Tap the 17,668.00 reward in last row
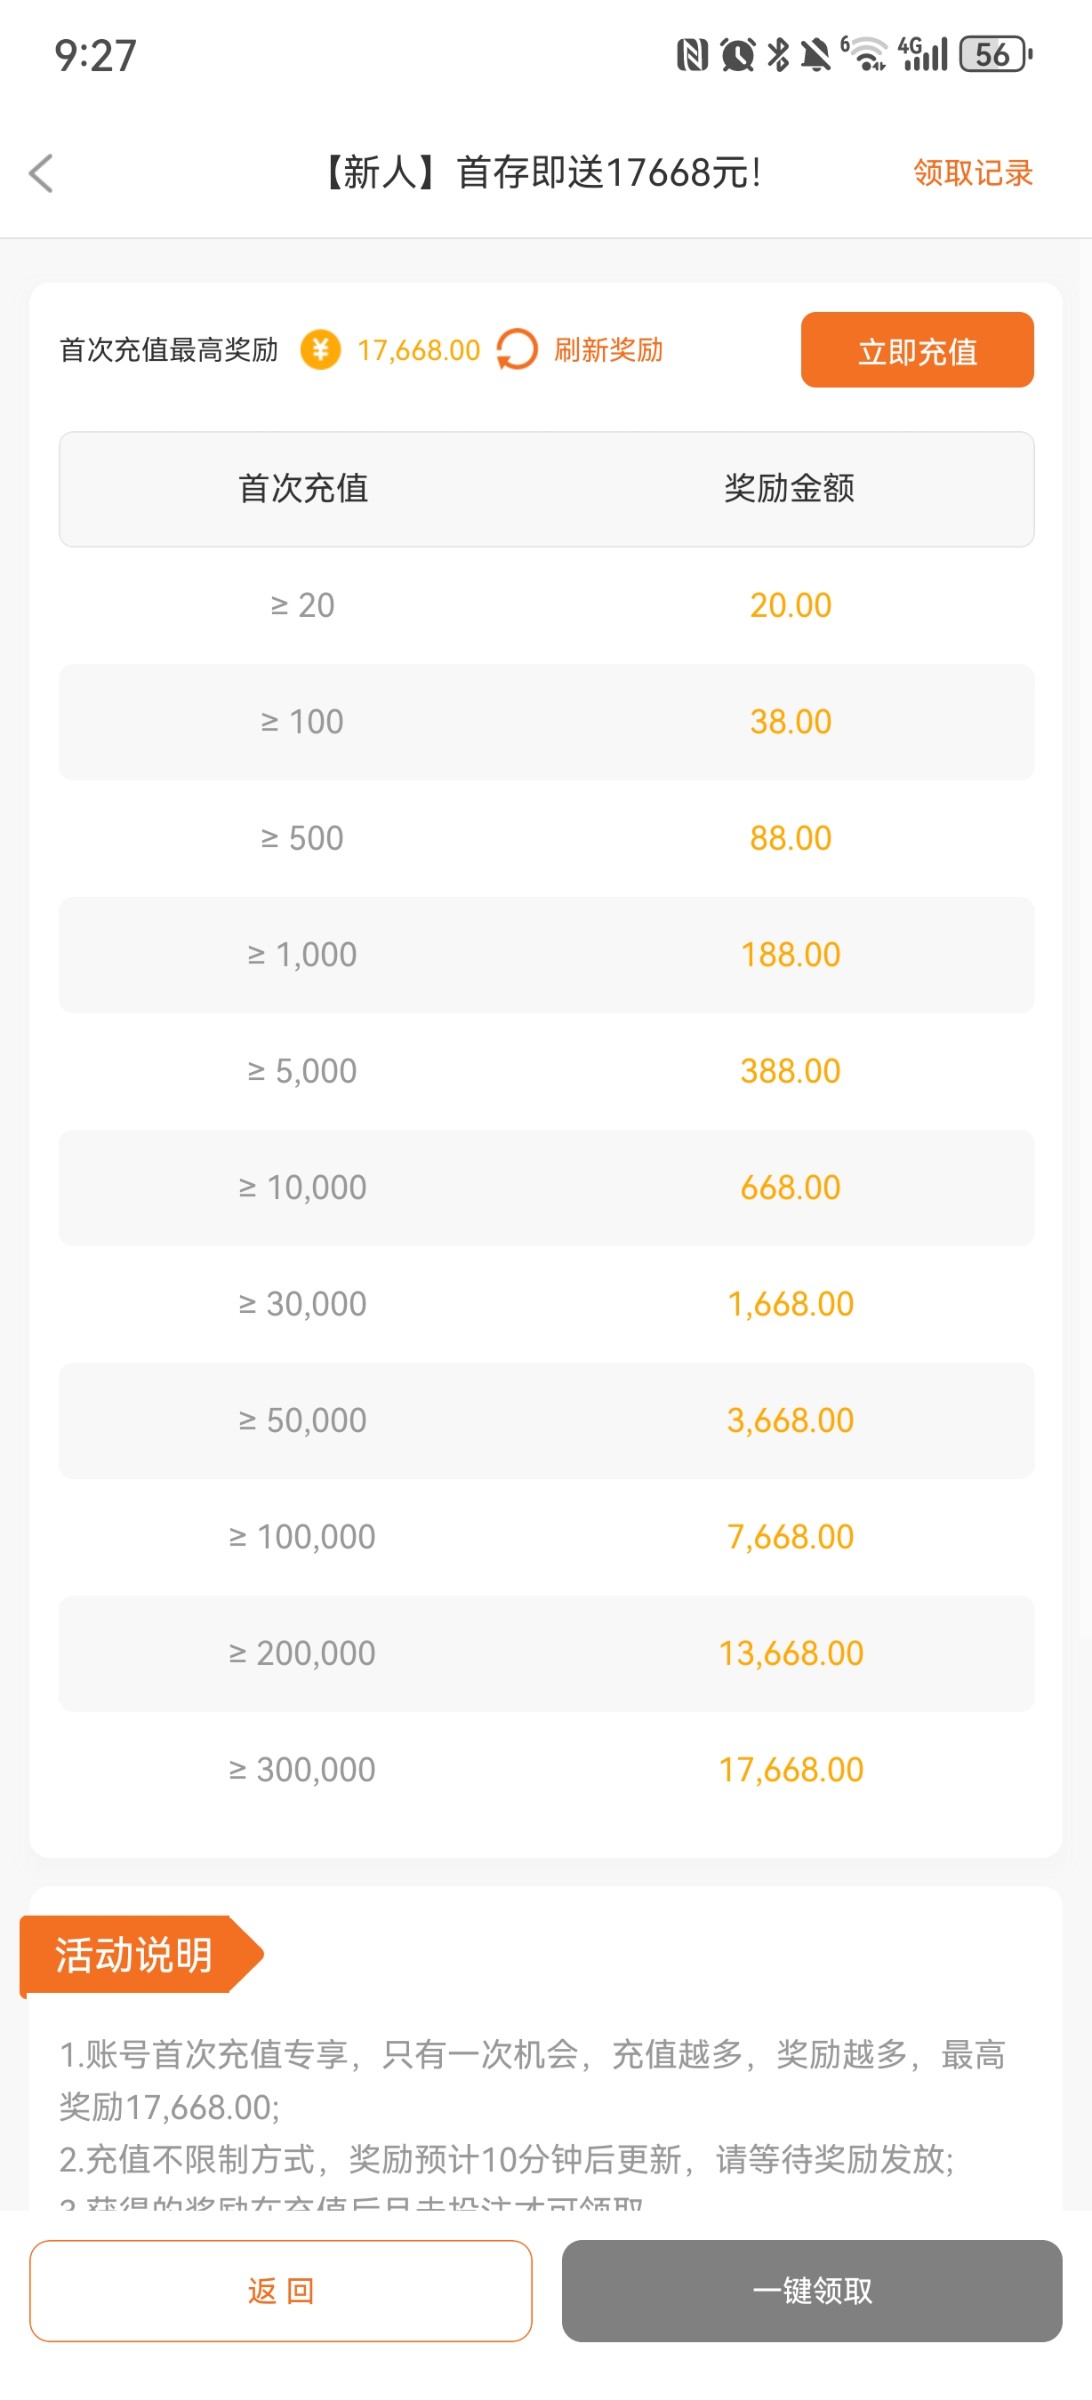 (790, 1770)
